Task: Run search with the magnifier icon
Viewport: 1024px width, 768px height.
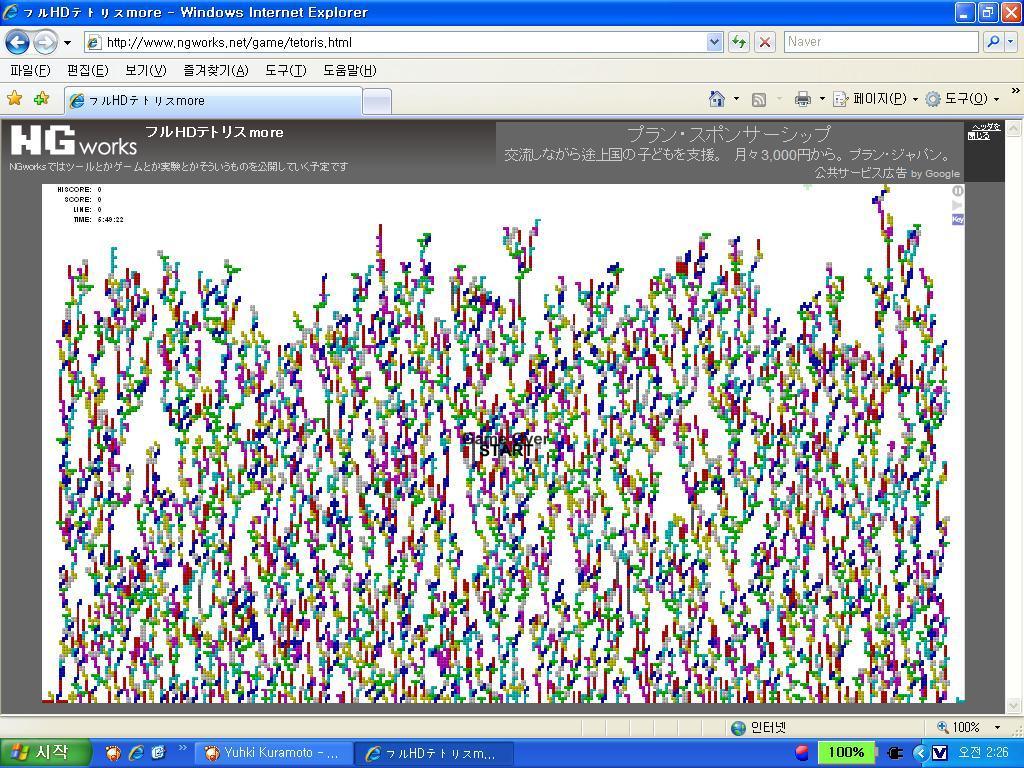Action: click(x=992, y=42)
